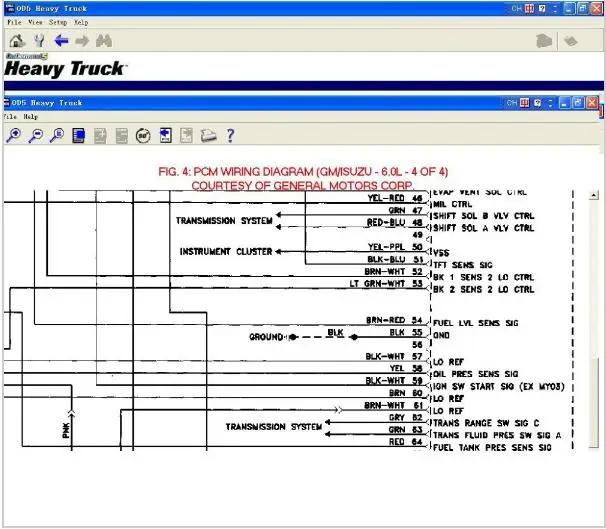Image resolution: width=606 pixels, height=529 pixels.
Task: Click the blue arrow page icon
Action: tap(165, 135)
